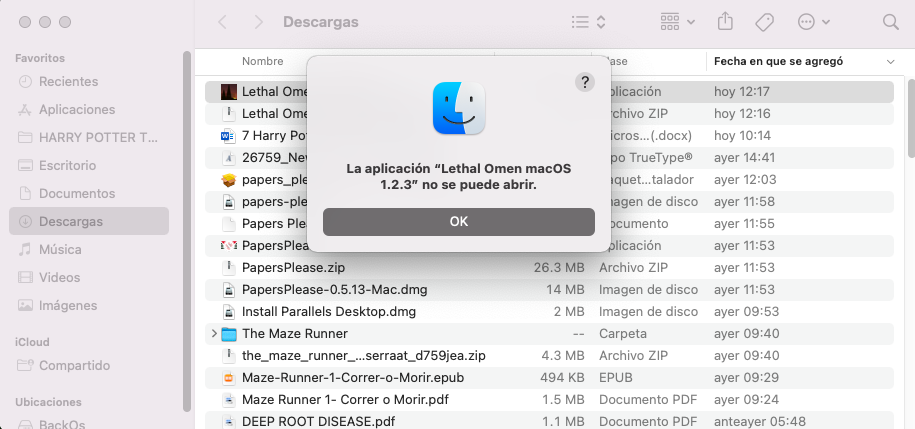Screen dimensions: 915x429
Task: Click the Imágenes photo icon
Action: pyautogui.click(x=25, y=305)
